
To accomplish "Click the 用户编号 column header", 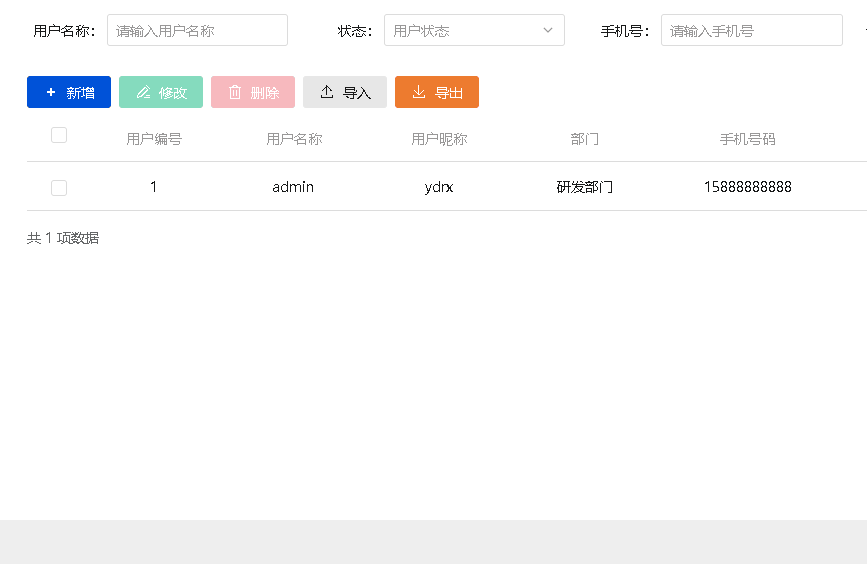I will [154, 139].
